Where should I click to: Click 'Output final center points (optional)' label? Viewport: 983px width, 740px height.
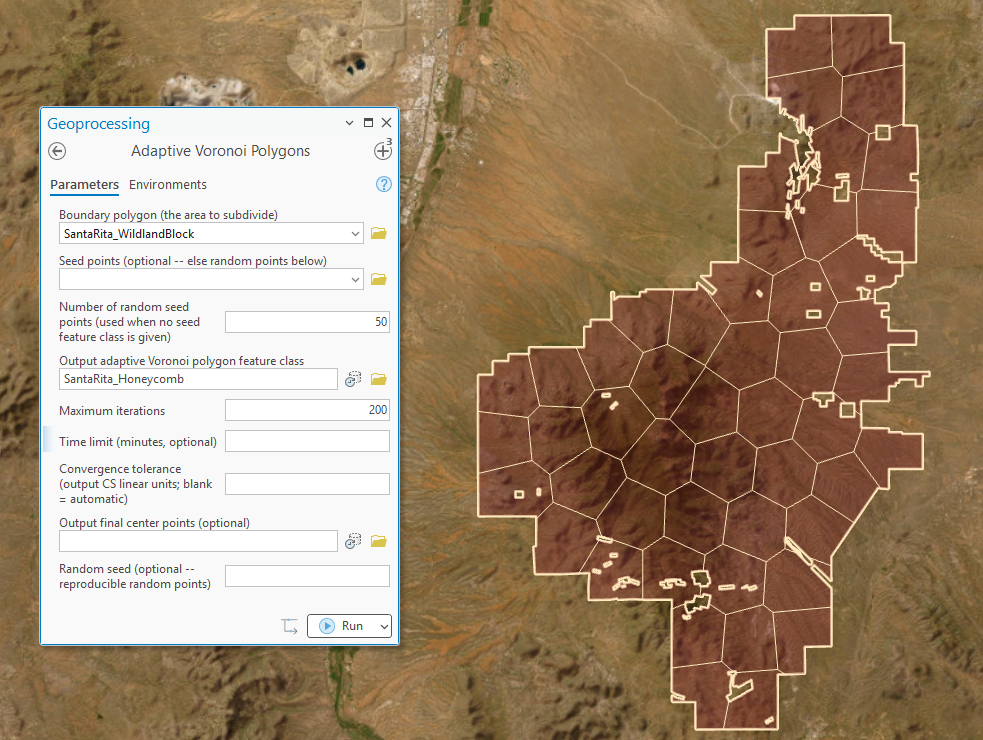point(154,522)
